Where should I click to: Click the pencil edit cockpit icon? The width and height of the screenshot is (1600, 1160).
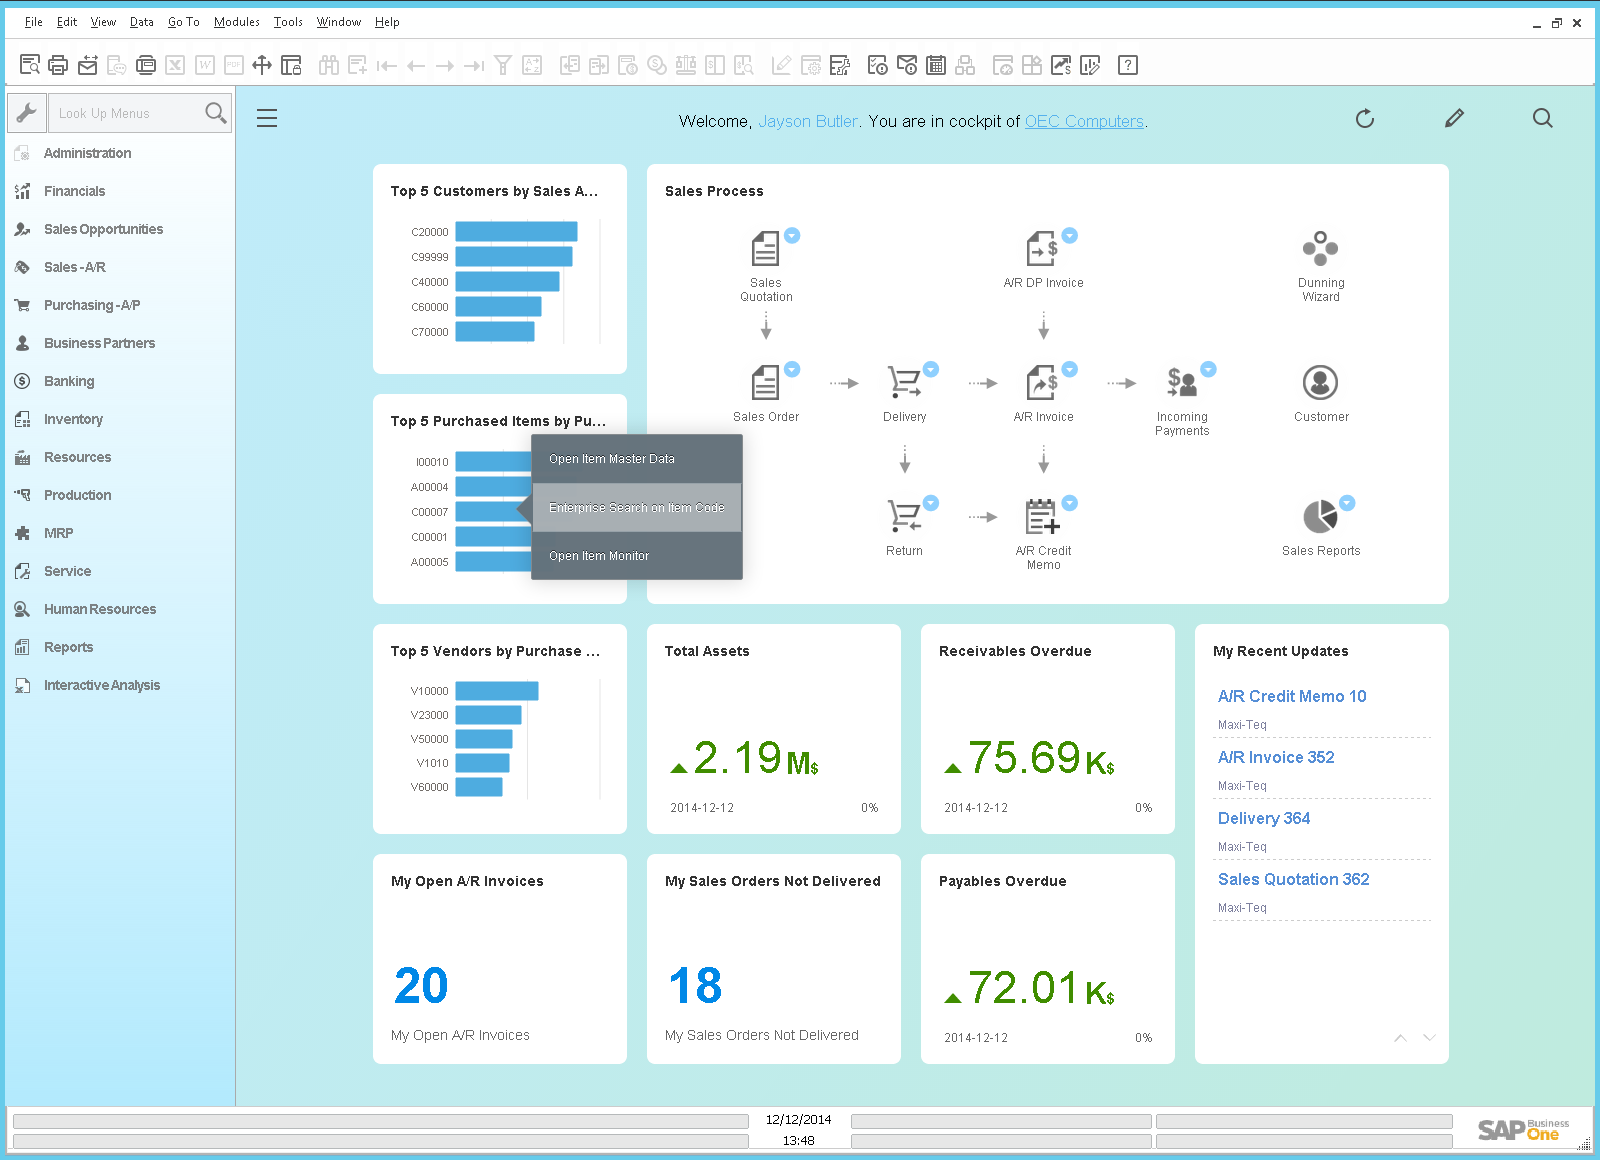(1454, 119)
